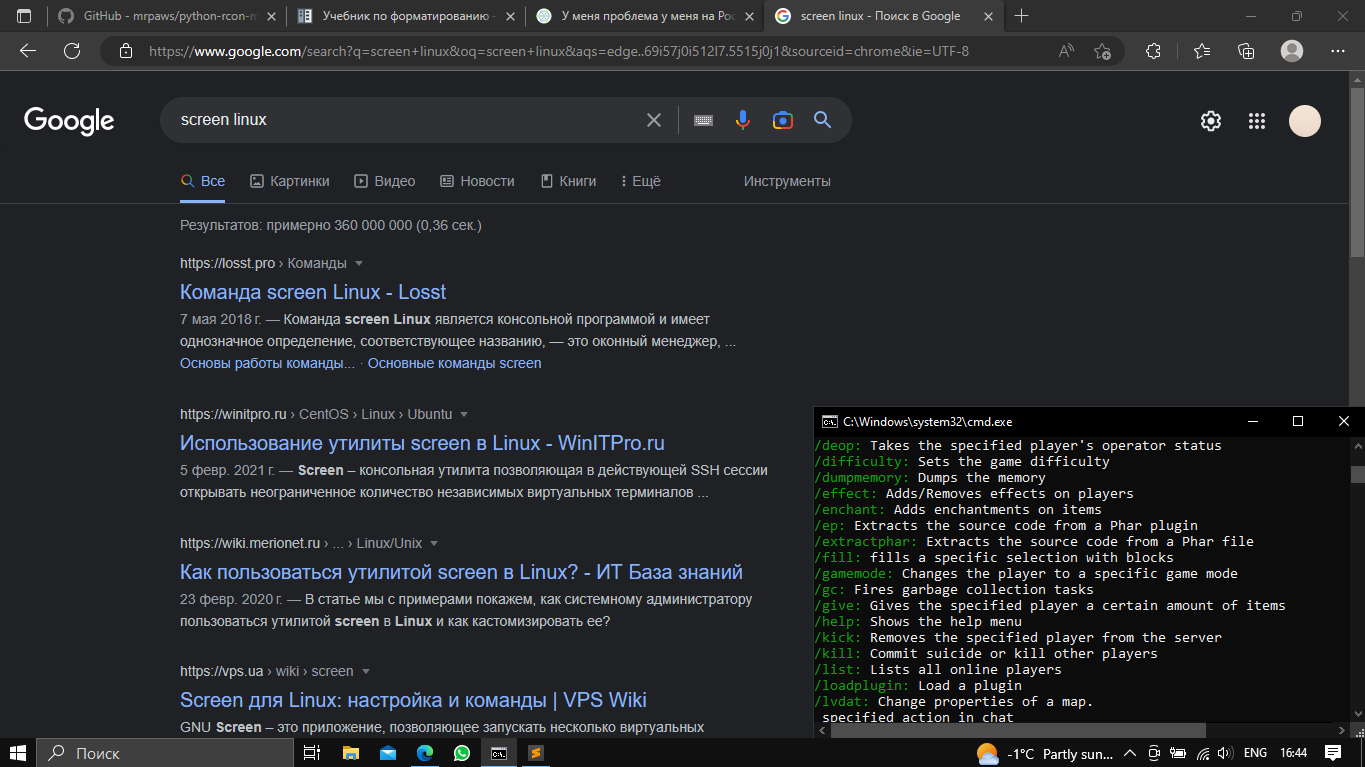Viewport: 1365px width, 767px height.
Task: Focus the browser address bar URL
Action: pos(558,51)
